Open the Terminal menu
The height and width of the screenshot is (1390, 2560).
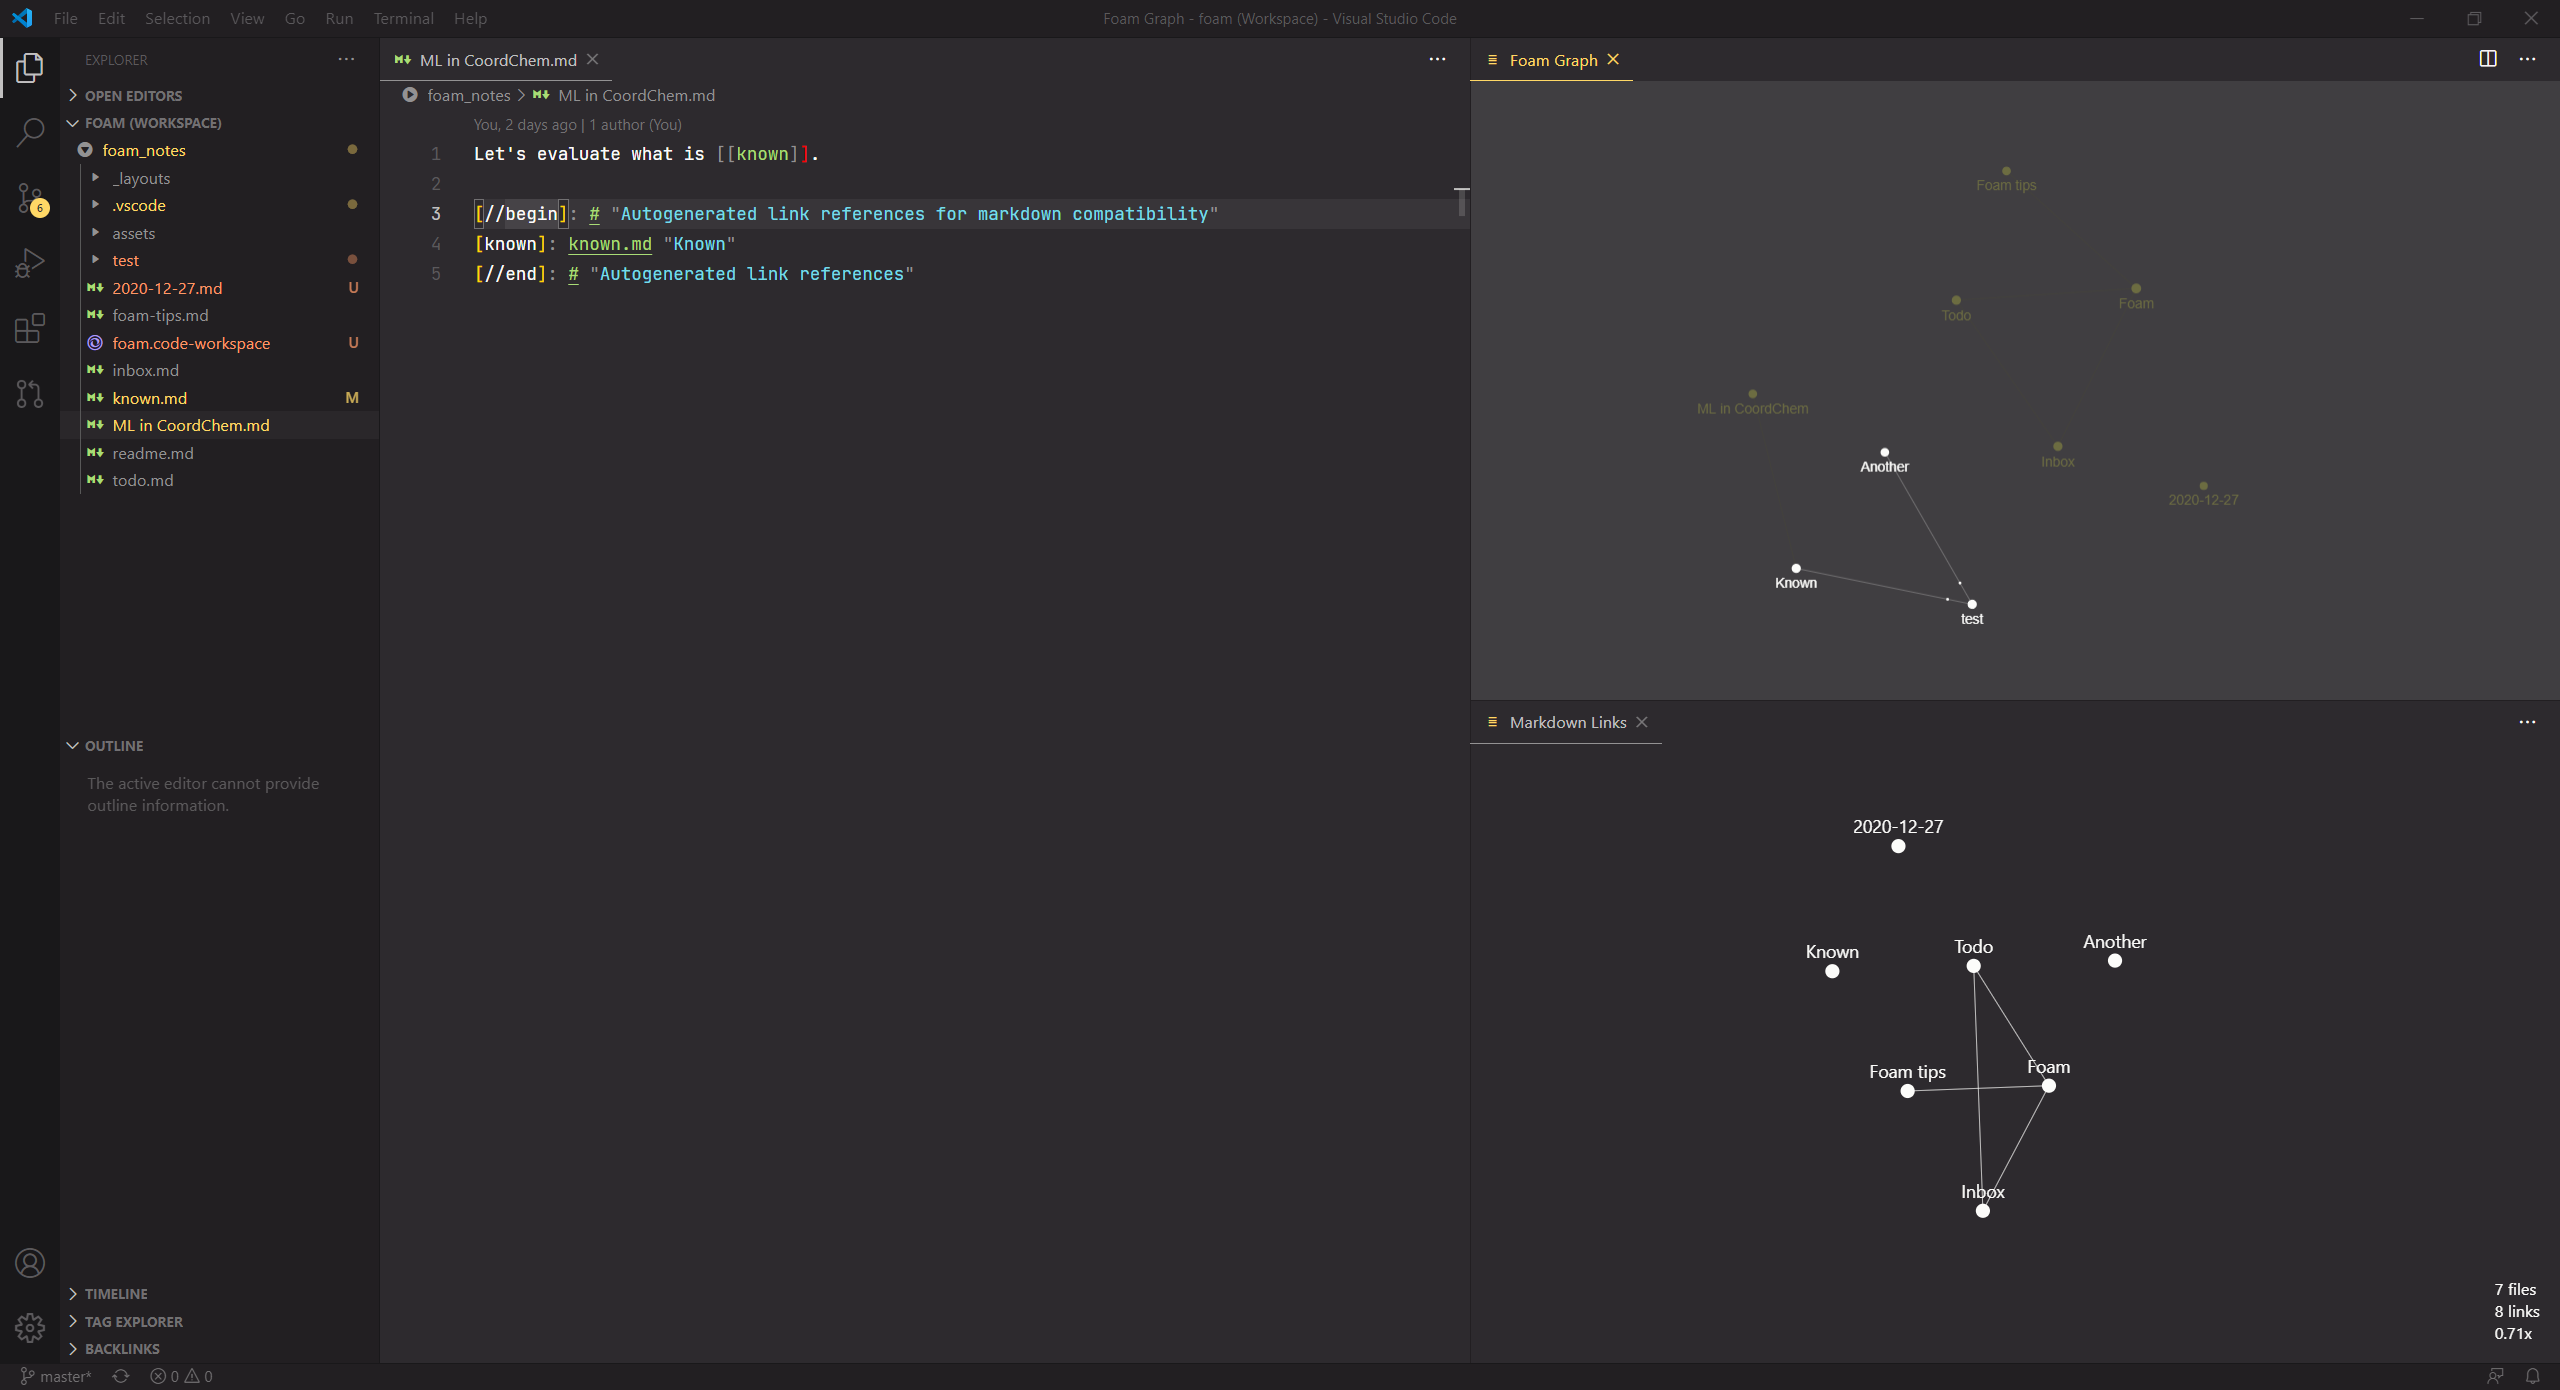403,18
